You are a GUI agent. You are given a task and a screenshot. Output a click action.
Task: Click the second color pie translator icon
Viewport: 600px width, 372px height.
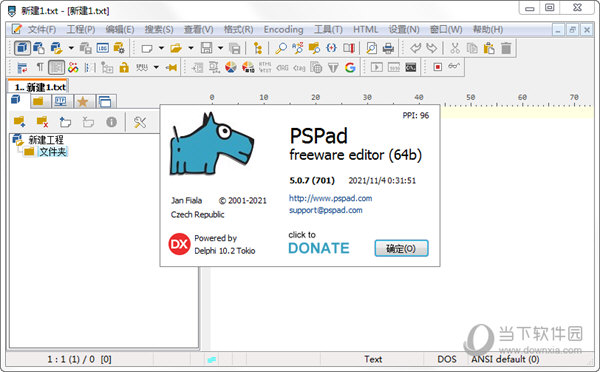[248, 68]
